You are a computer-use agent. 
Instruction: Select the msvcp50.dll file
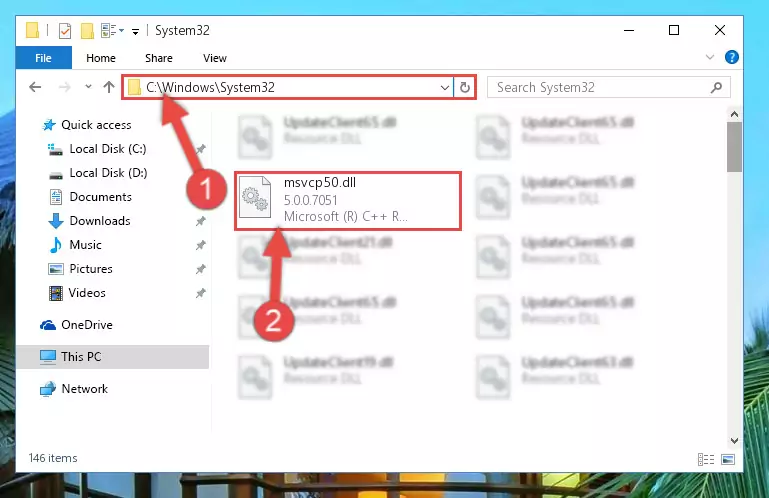348,200
